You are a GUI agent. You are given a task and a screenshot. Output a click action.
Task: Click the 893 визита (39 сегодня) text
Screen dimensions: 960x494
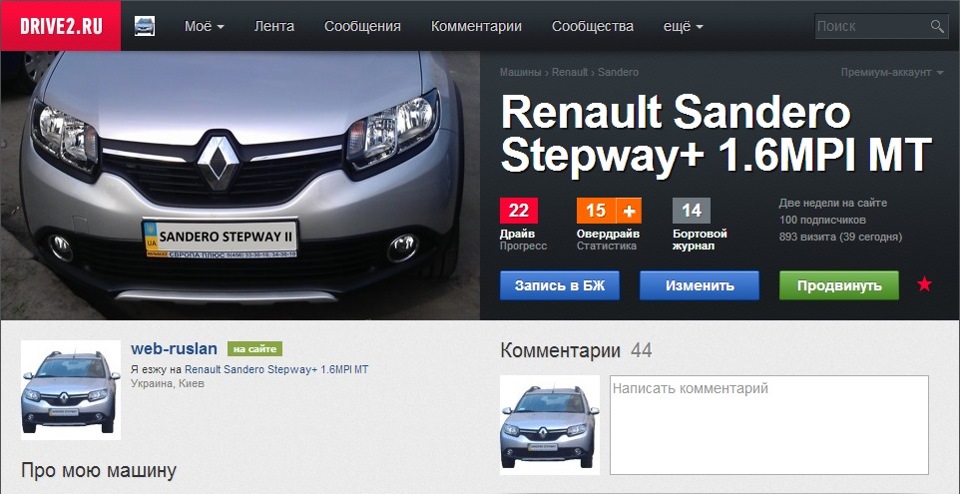point(841,237)
